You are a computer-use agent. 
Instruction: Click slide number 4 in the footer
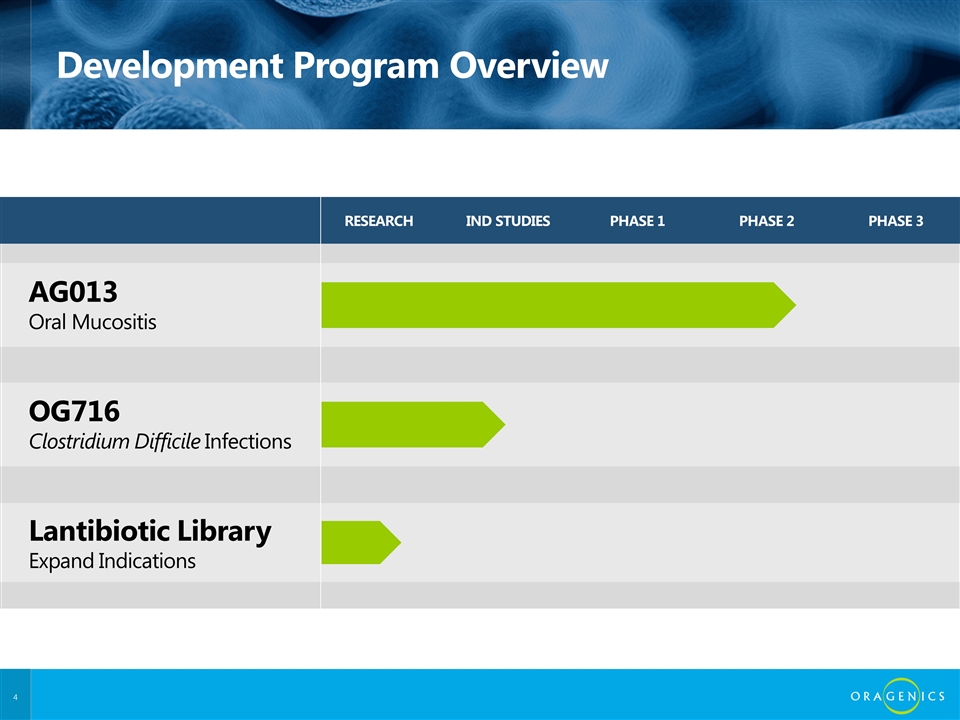16,695
